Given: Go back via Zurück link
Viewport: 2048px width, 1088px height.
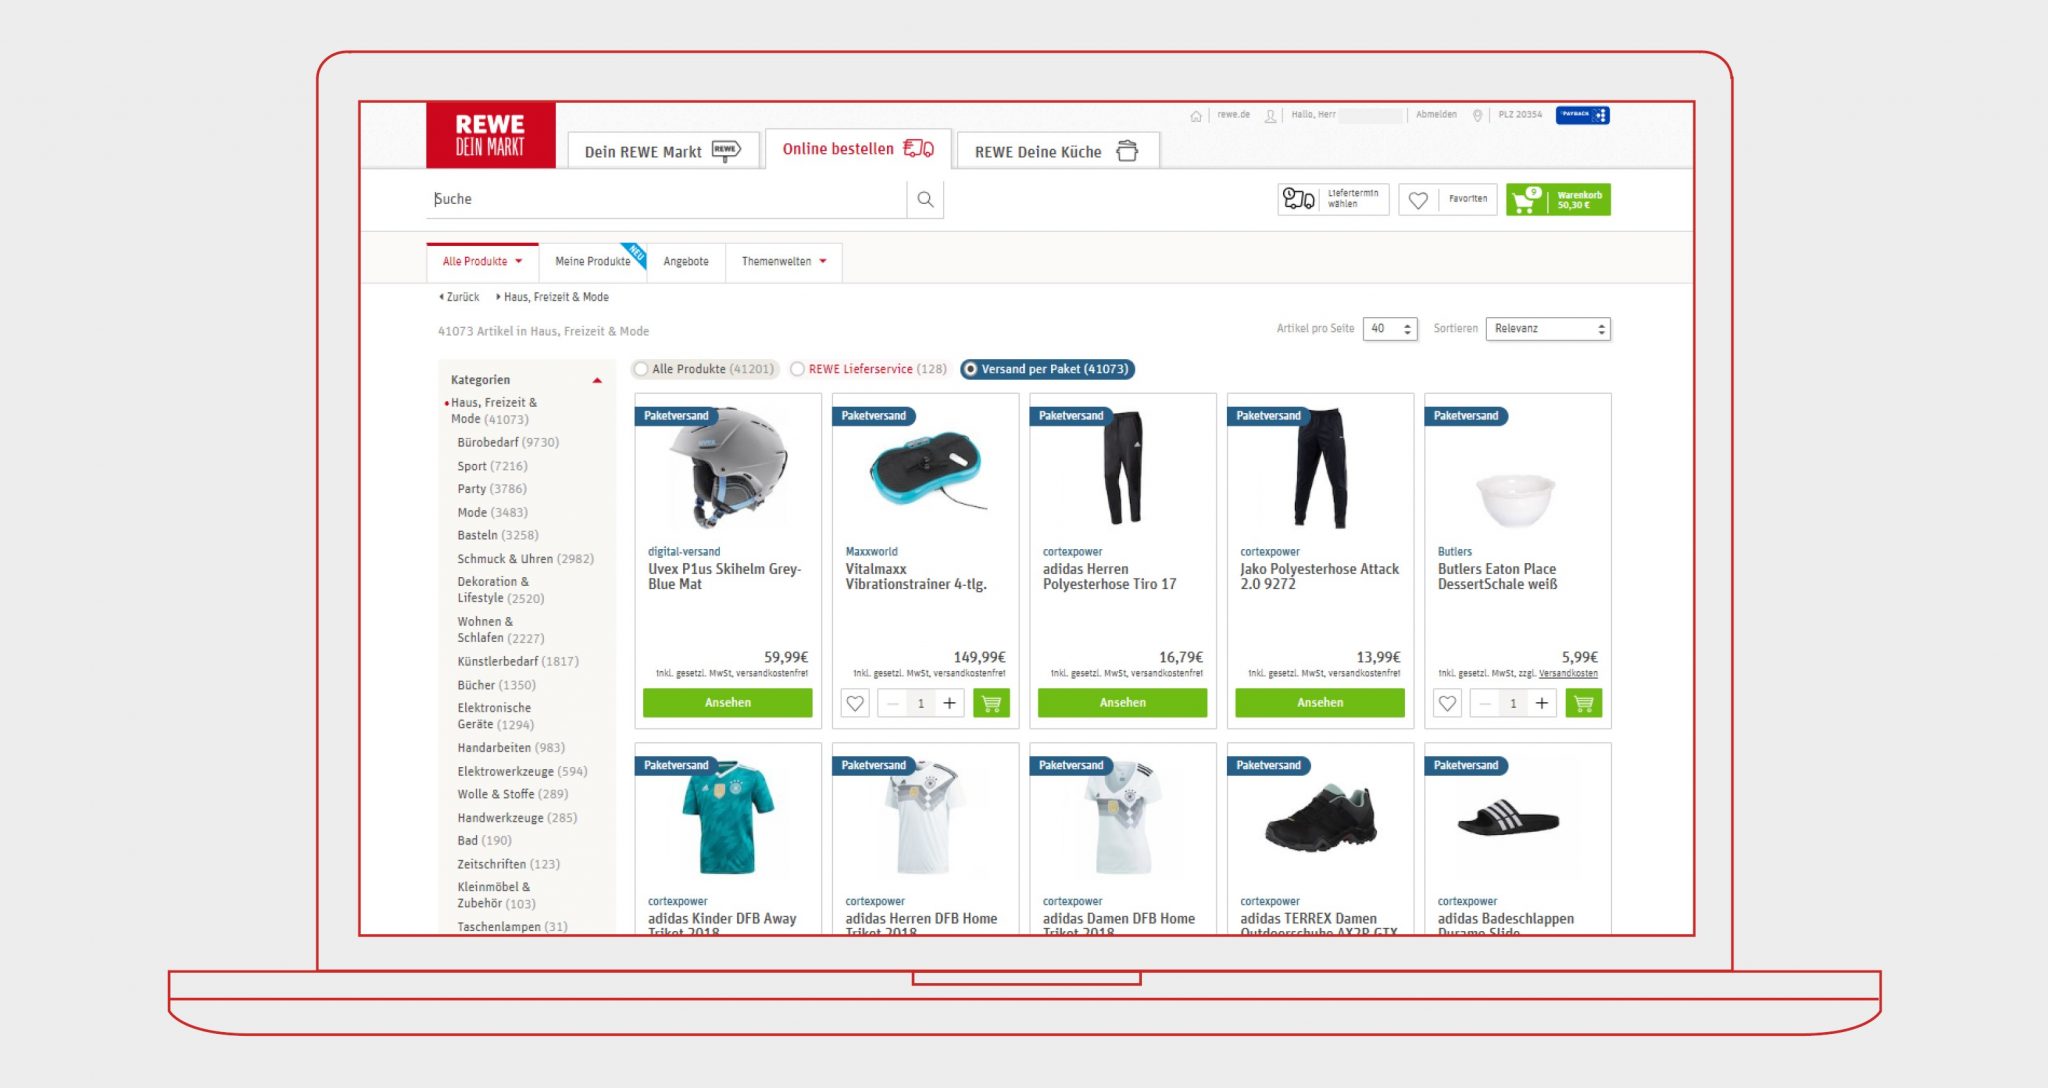Looking at the screenshot, I should click(459, 297).
